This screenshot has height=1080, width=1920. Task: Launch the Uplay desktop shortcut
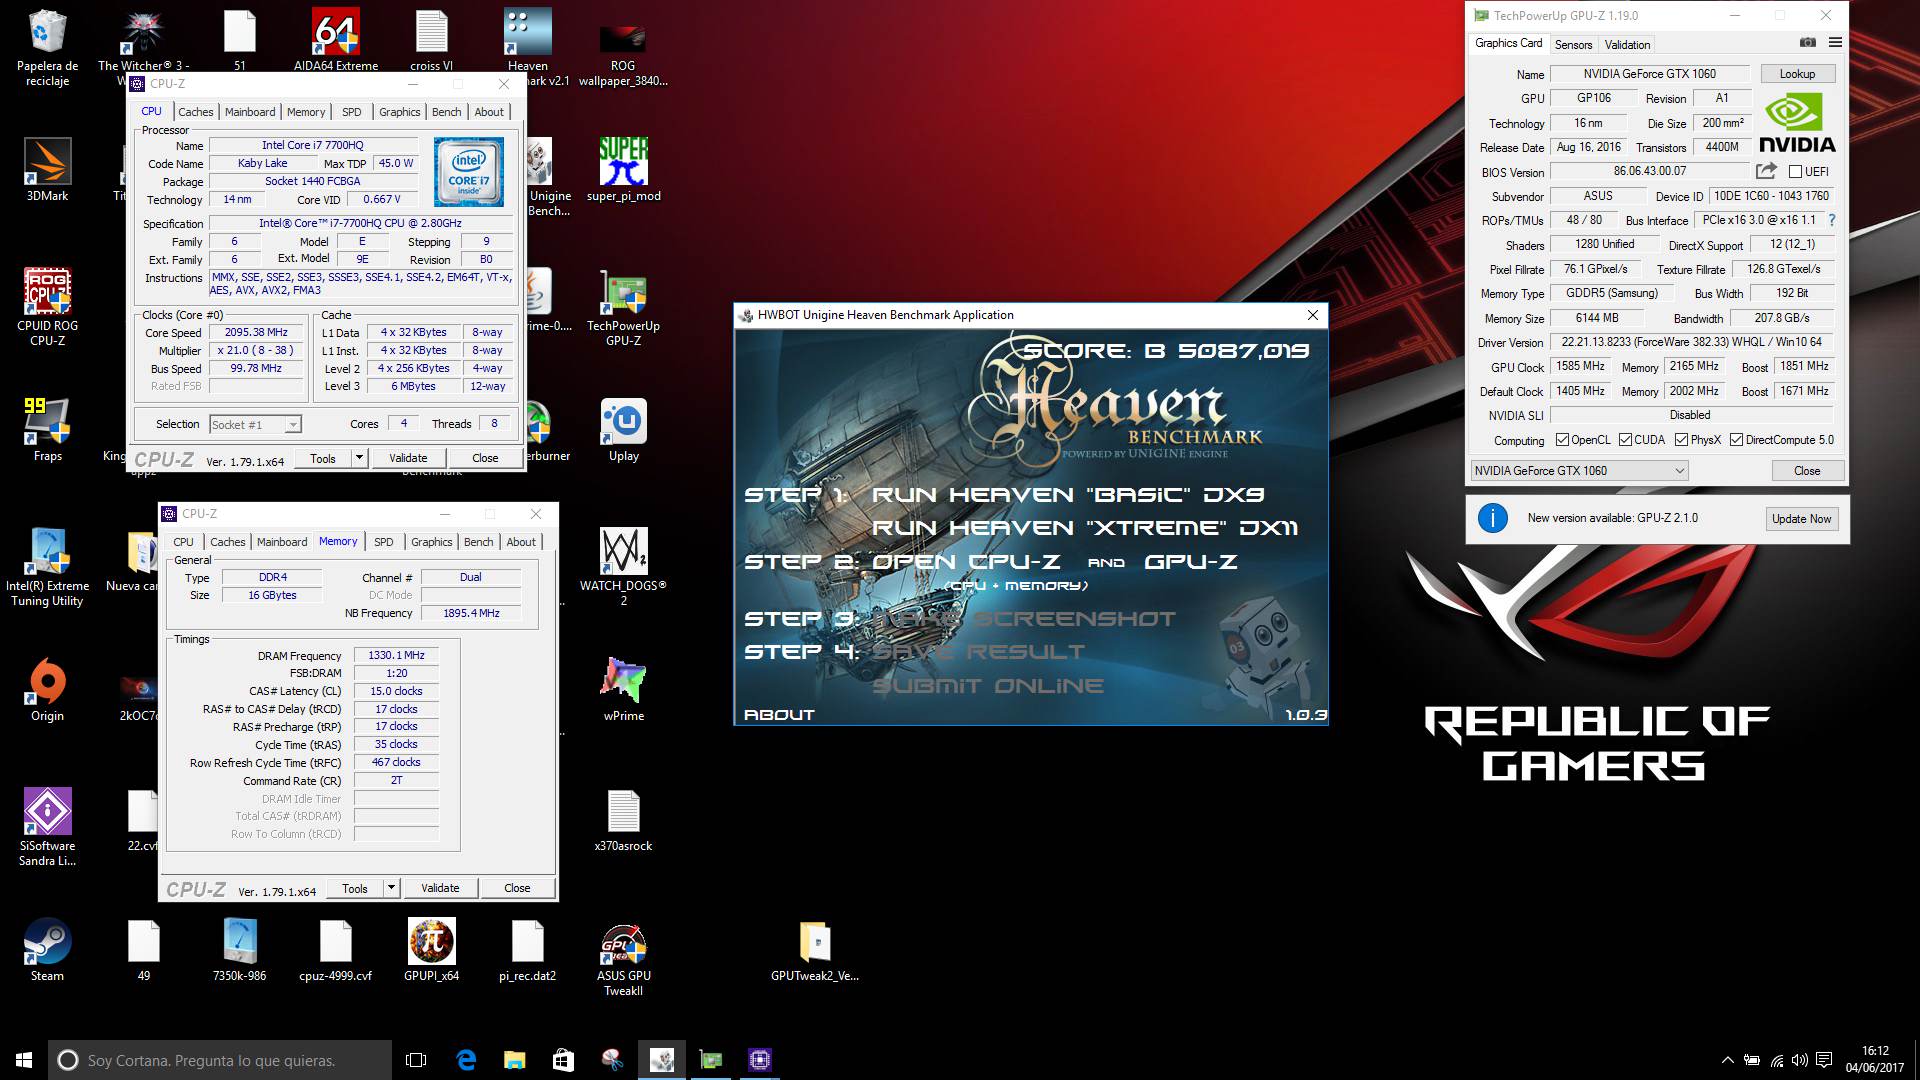coord(623,430)
